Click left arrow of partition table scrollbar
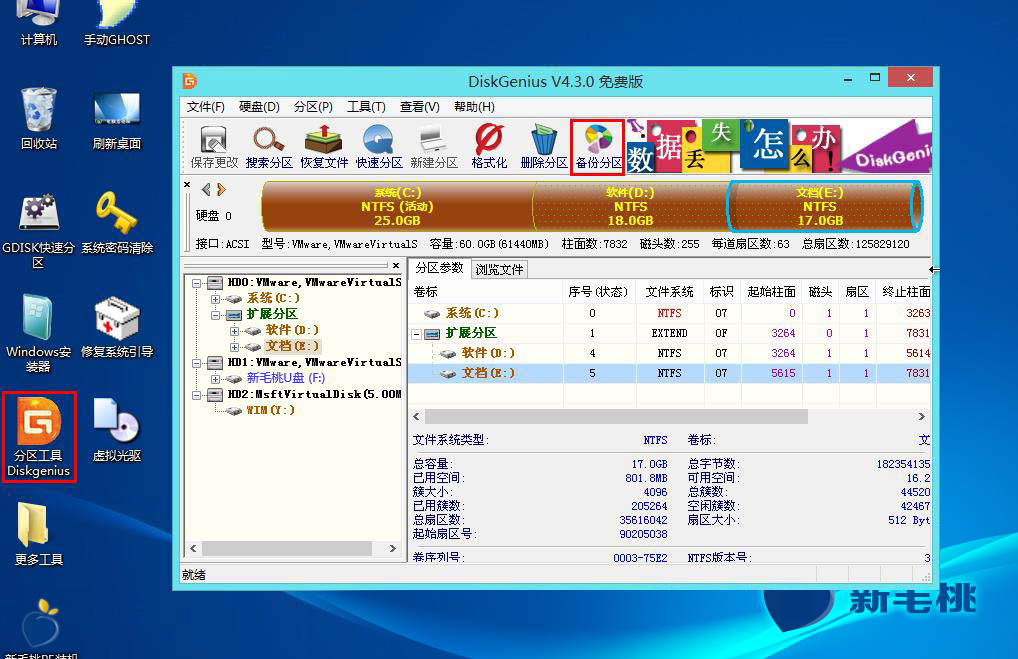The width and height of the screenshot is (1018, 659). click(417, 416)
